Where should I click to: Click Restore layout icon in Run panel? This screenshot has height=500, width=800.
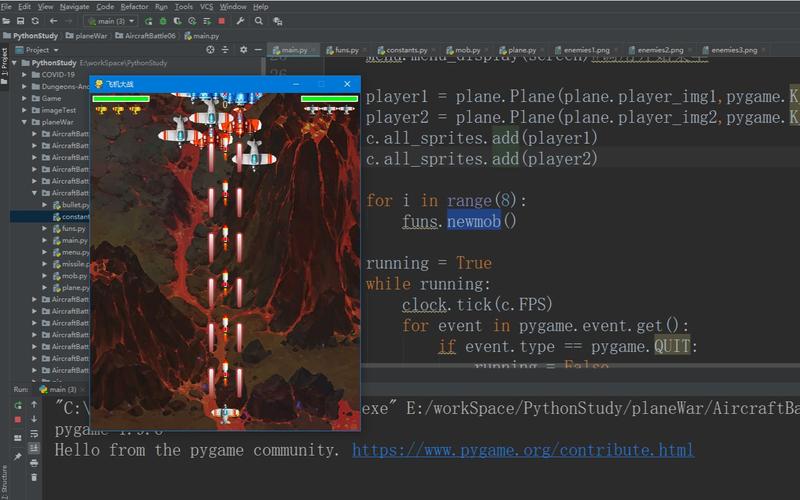18,438
